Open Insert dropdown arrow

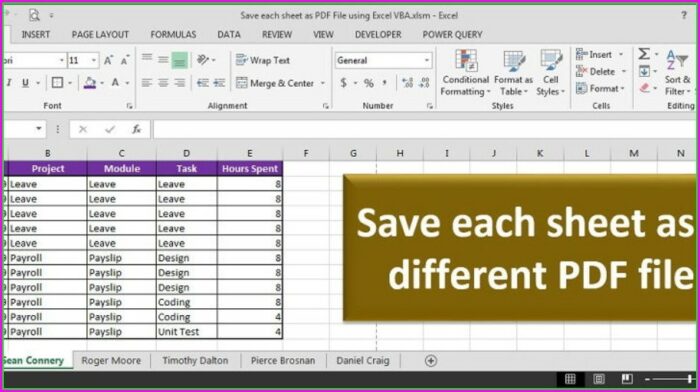point(621,54)
